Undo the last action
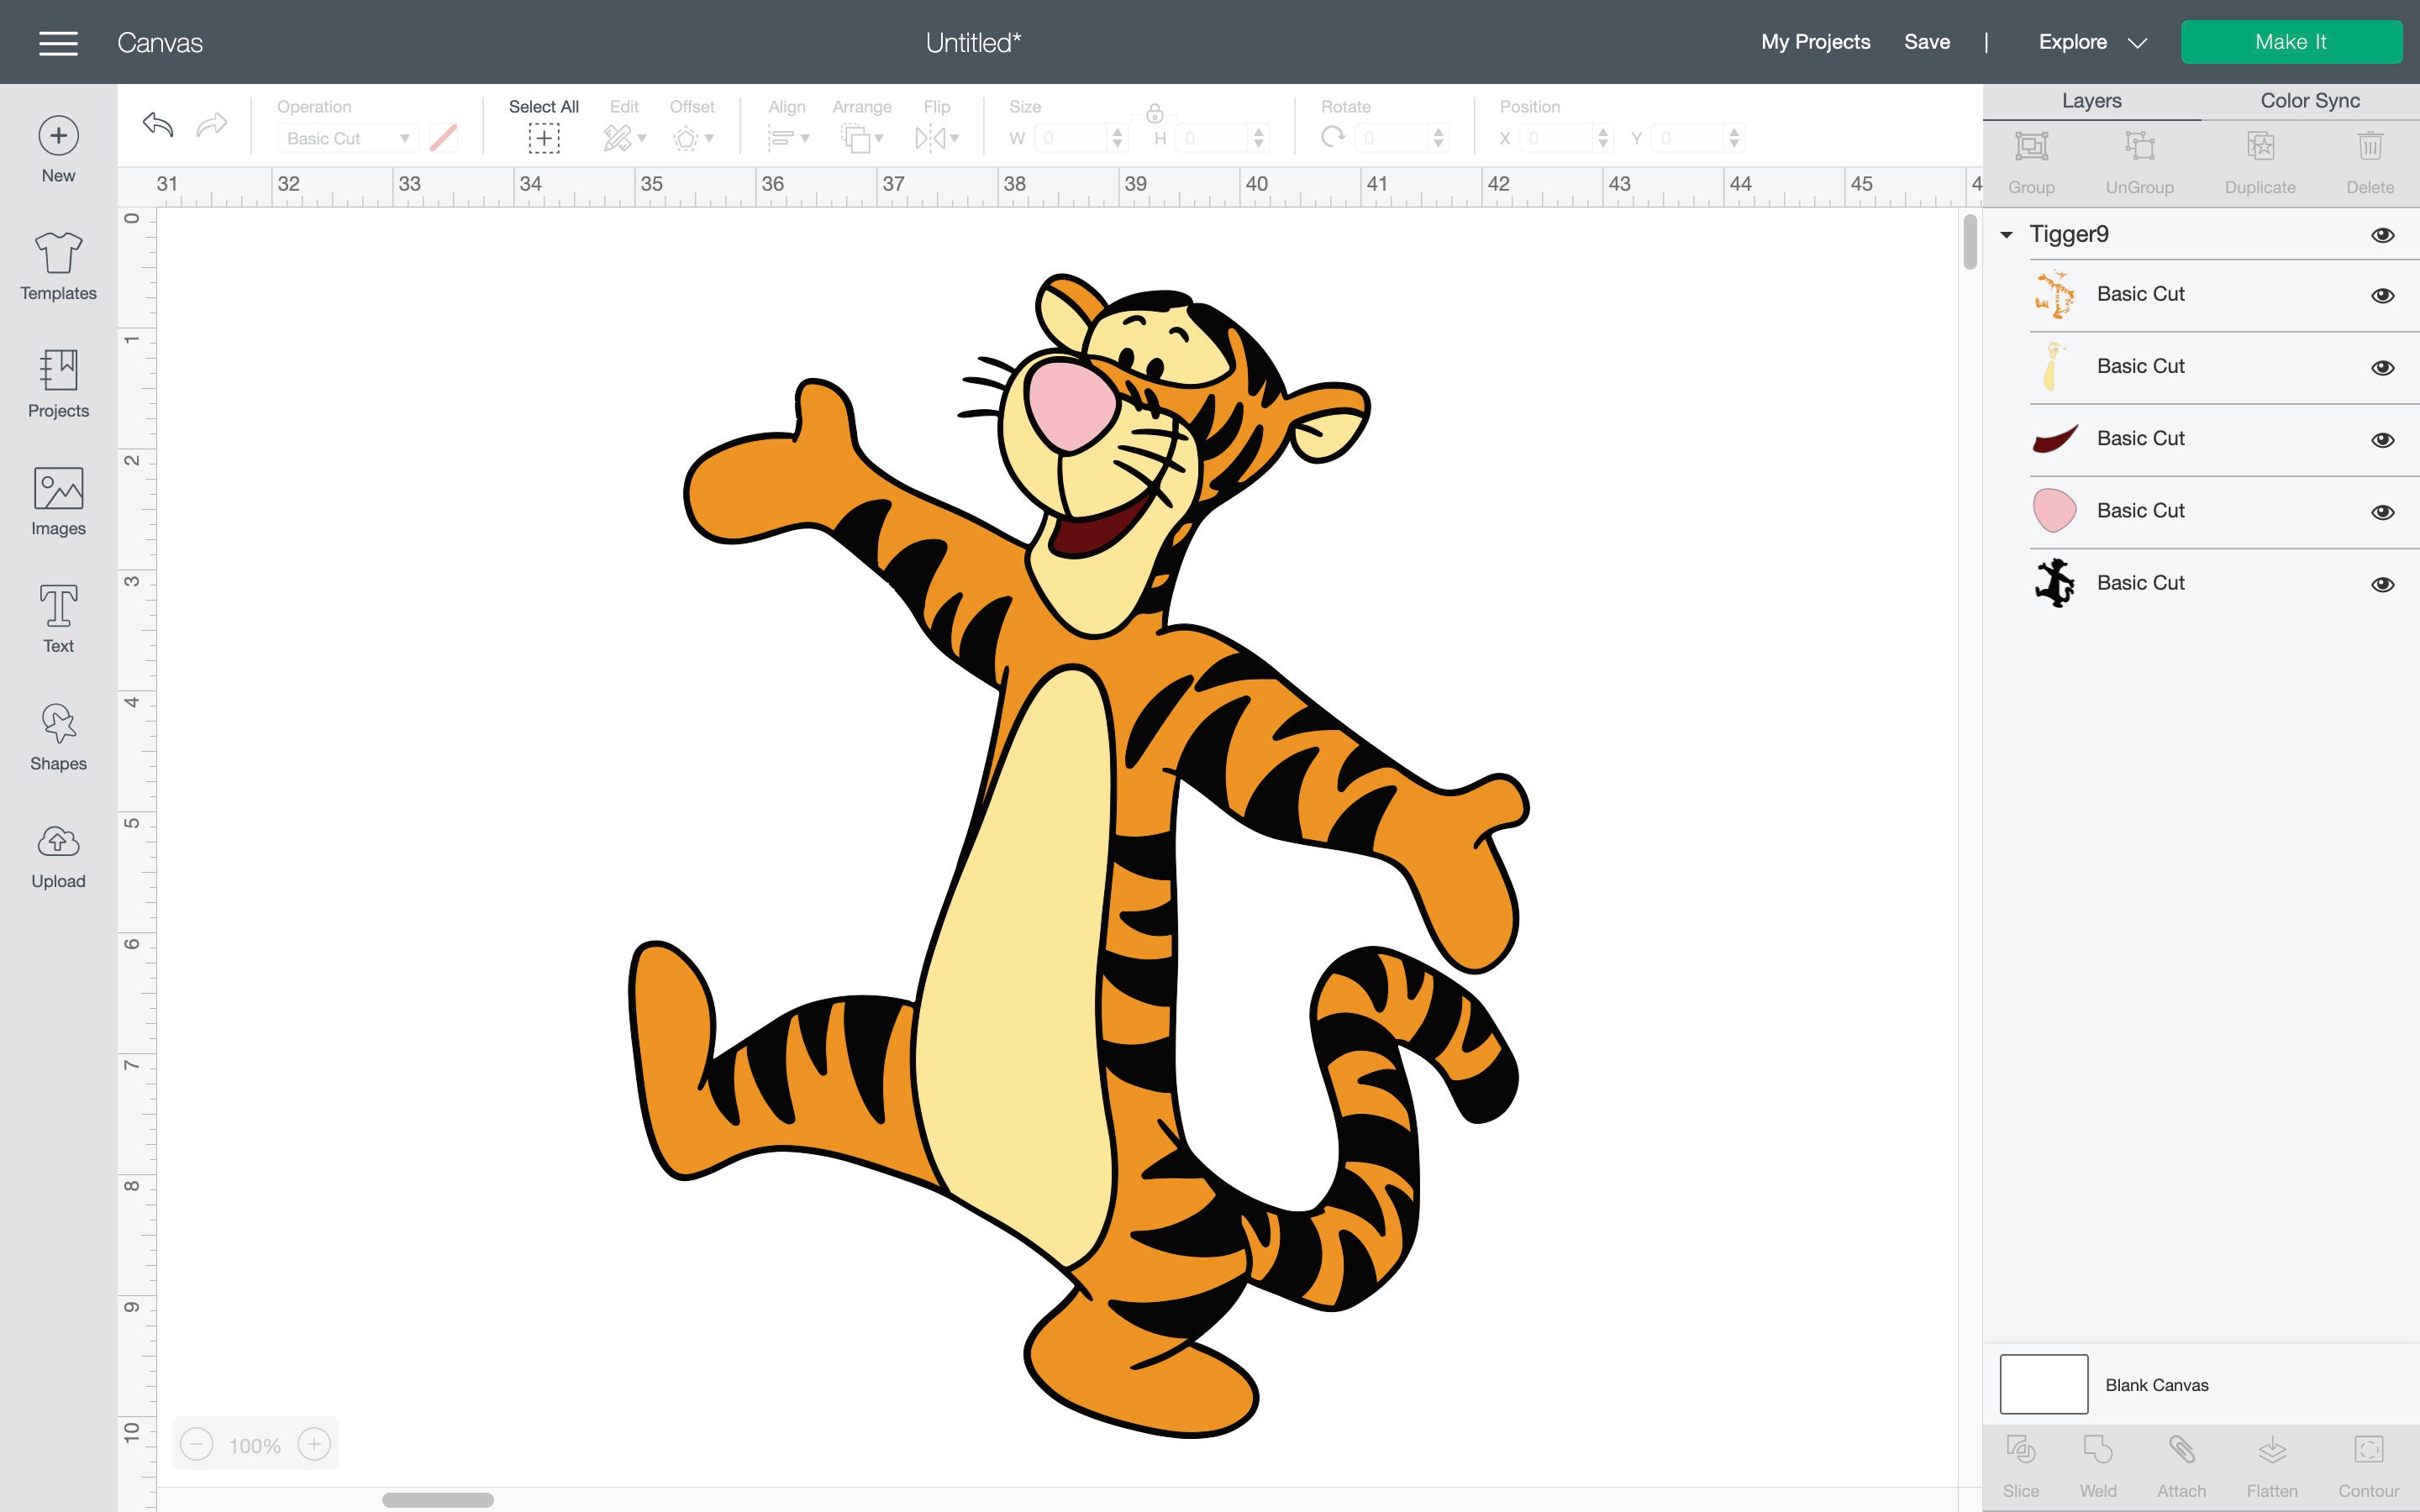 158,125
